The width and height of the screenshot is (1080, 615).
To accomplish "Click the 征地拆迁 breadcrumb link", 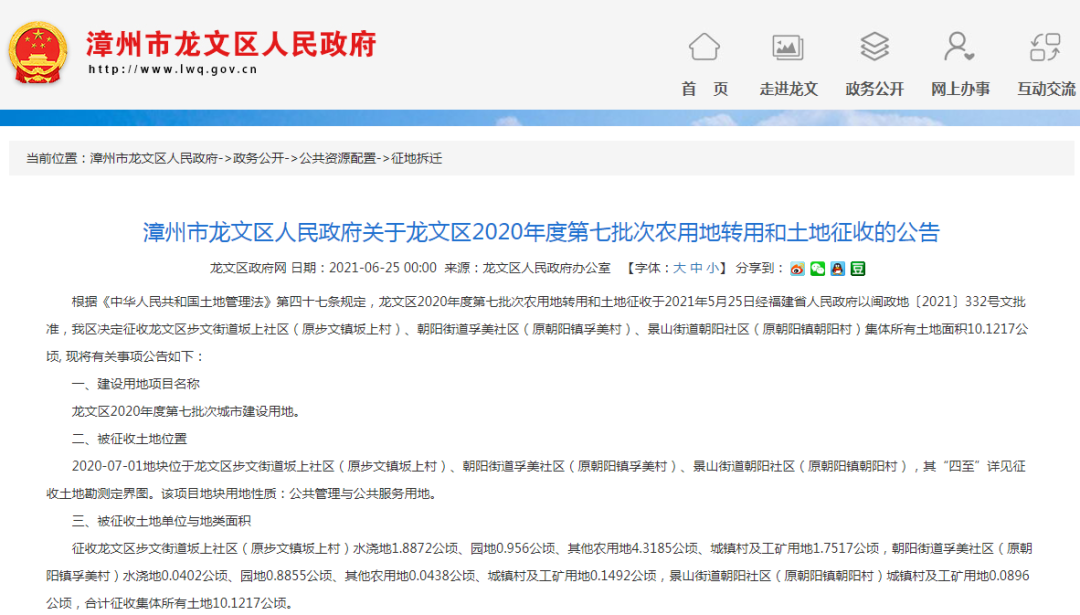I will 416,158.
